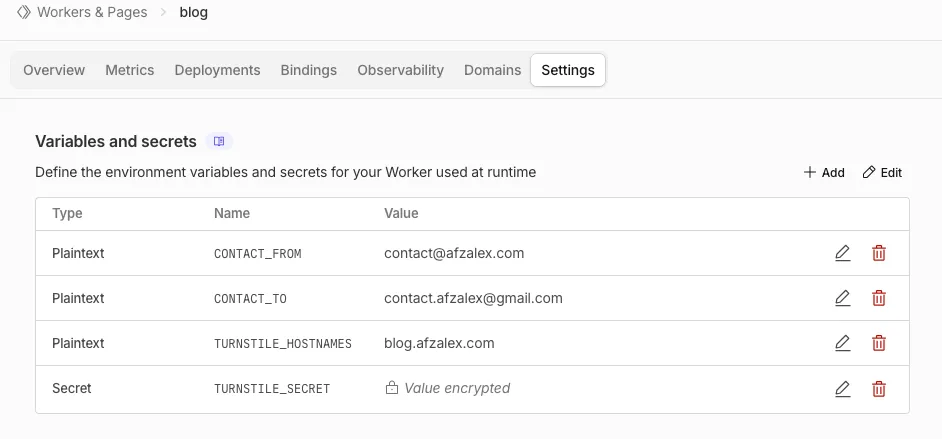Add a new variable
This screenshot has width=942, height=439.
pyautogui.click(x=824, y=173)
